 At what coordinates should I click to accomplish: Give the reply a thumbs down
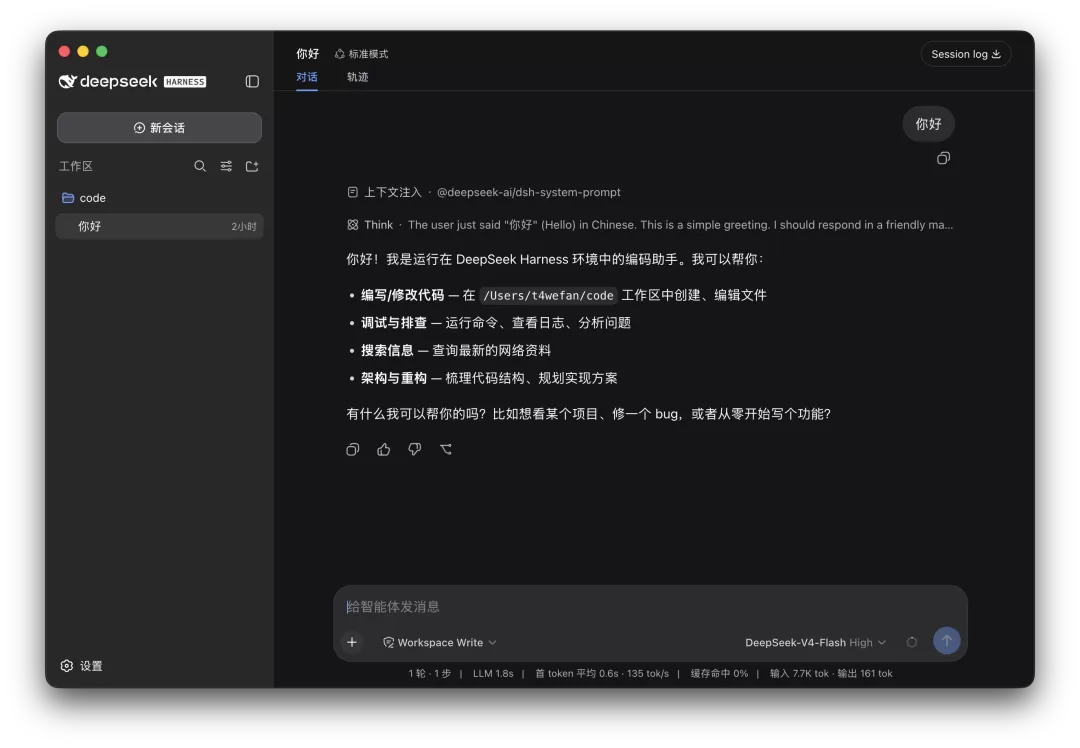(415, 449)
